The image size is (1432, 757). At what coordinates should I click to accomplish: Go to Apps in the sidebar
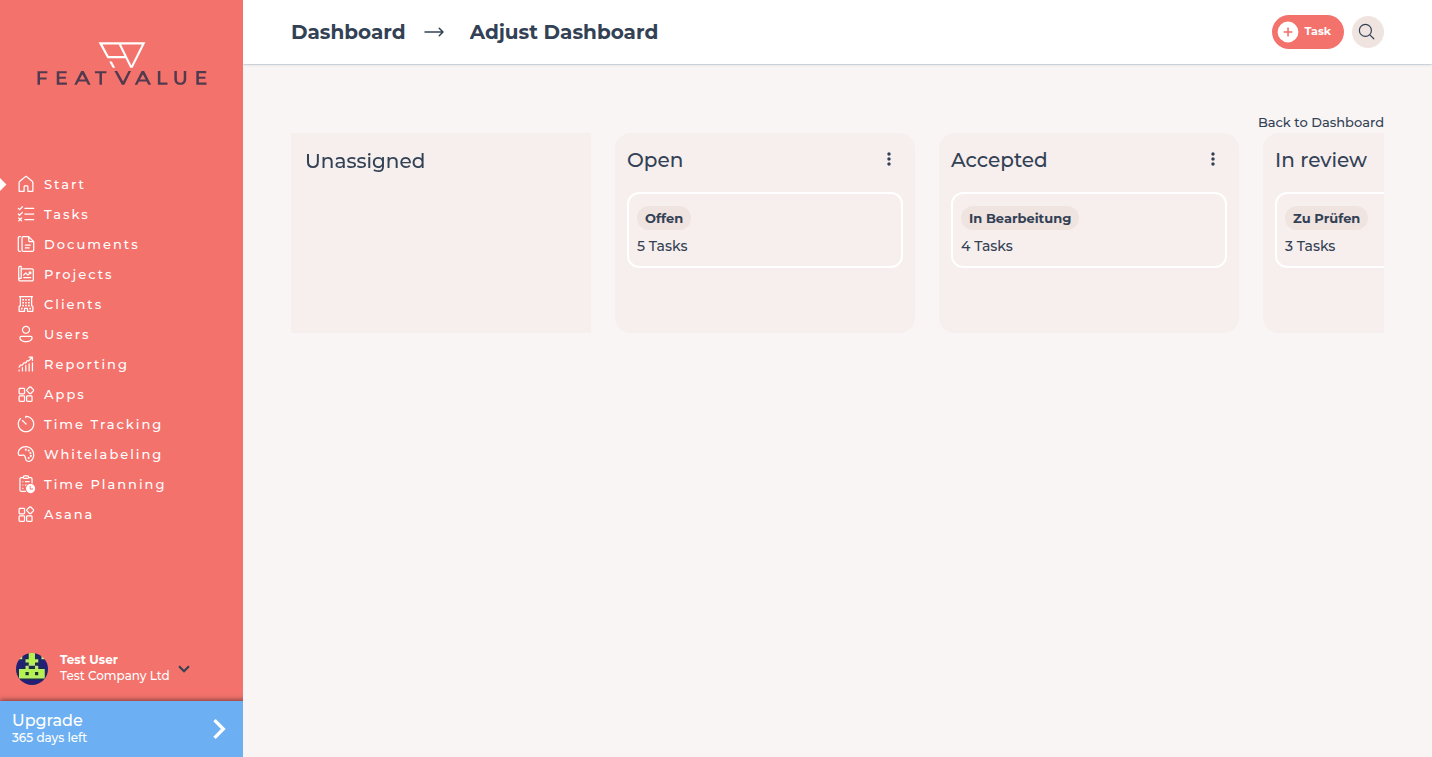tap(64, 394)
